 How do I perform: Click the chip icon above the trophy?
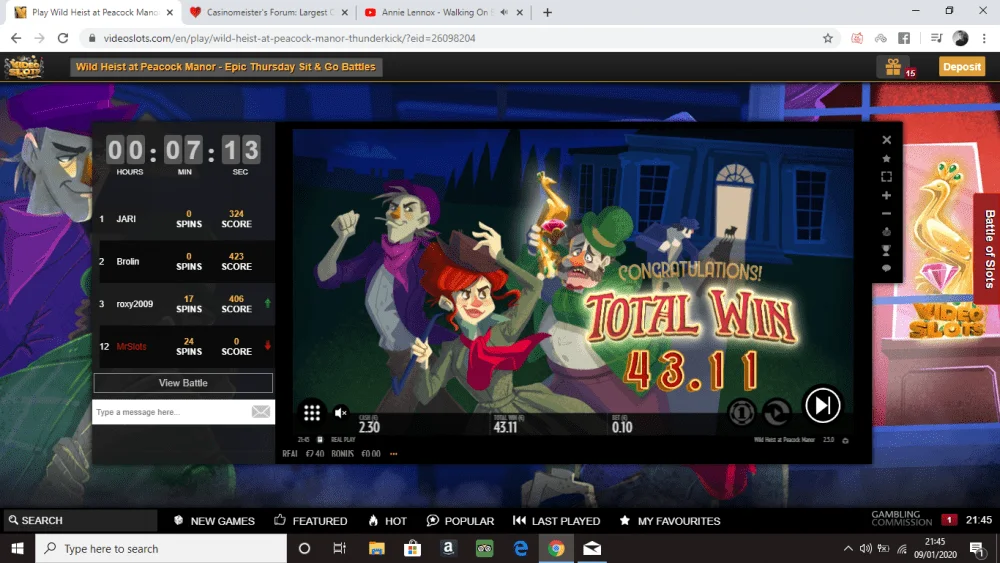pyautogui.click(x=886, y=231)
